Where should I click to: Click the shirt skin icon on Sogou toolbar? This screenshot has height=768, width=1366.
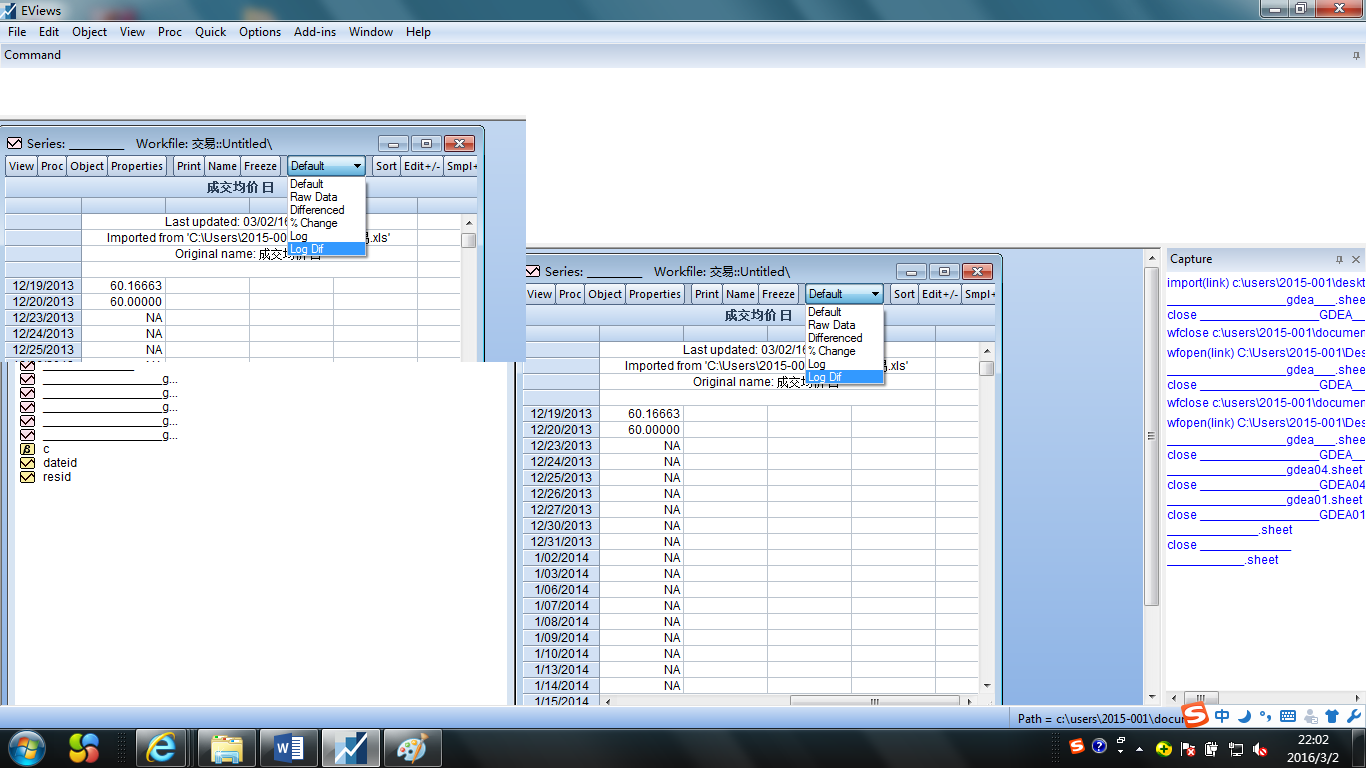(1332, 716)
